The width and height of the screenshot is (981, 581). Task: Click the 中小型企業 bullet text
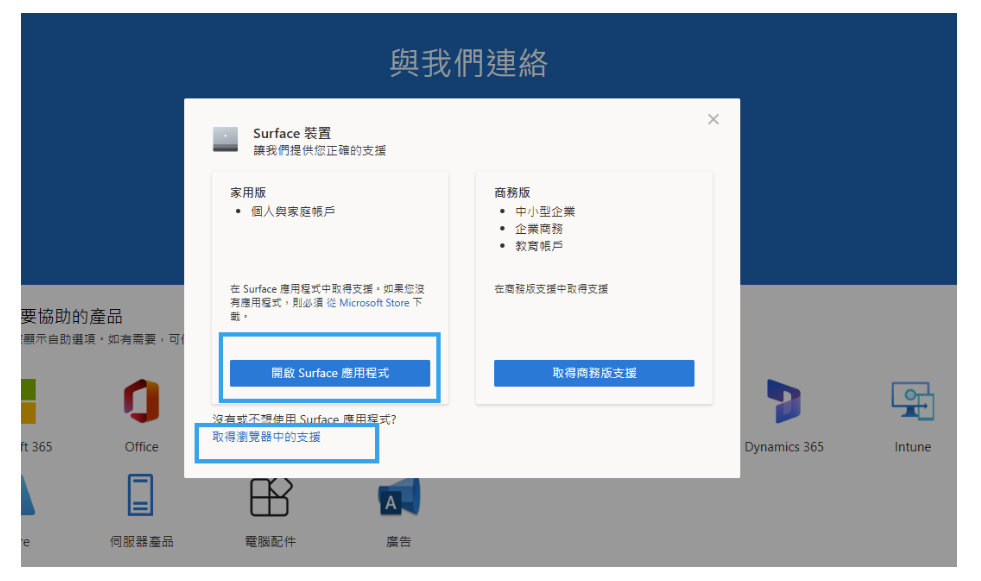(545, 211)
